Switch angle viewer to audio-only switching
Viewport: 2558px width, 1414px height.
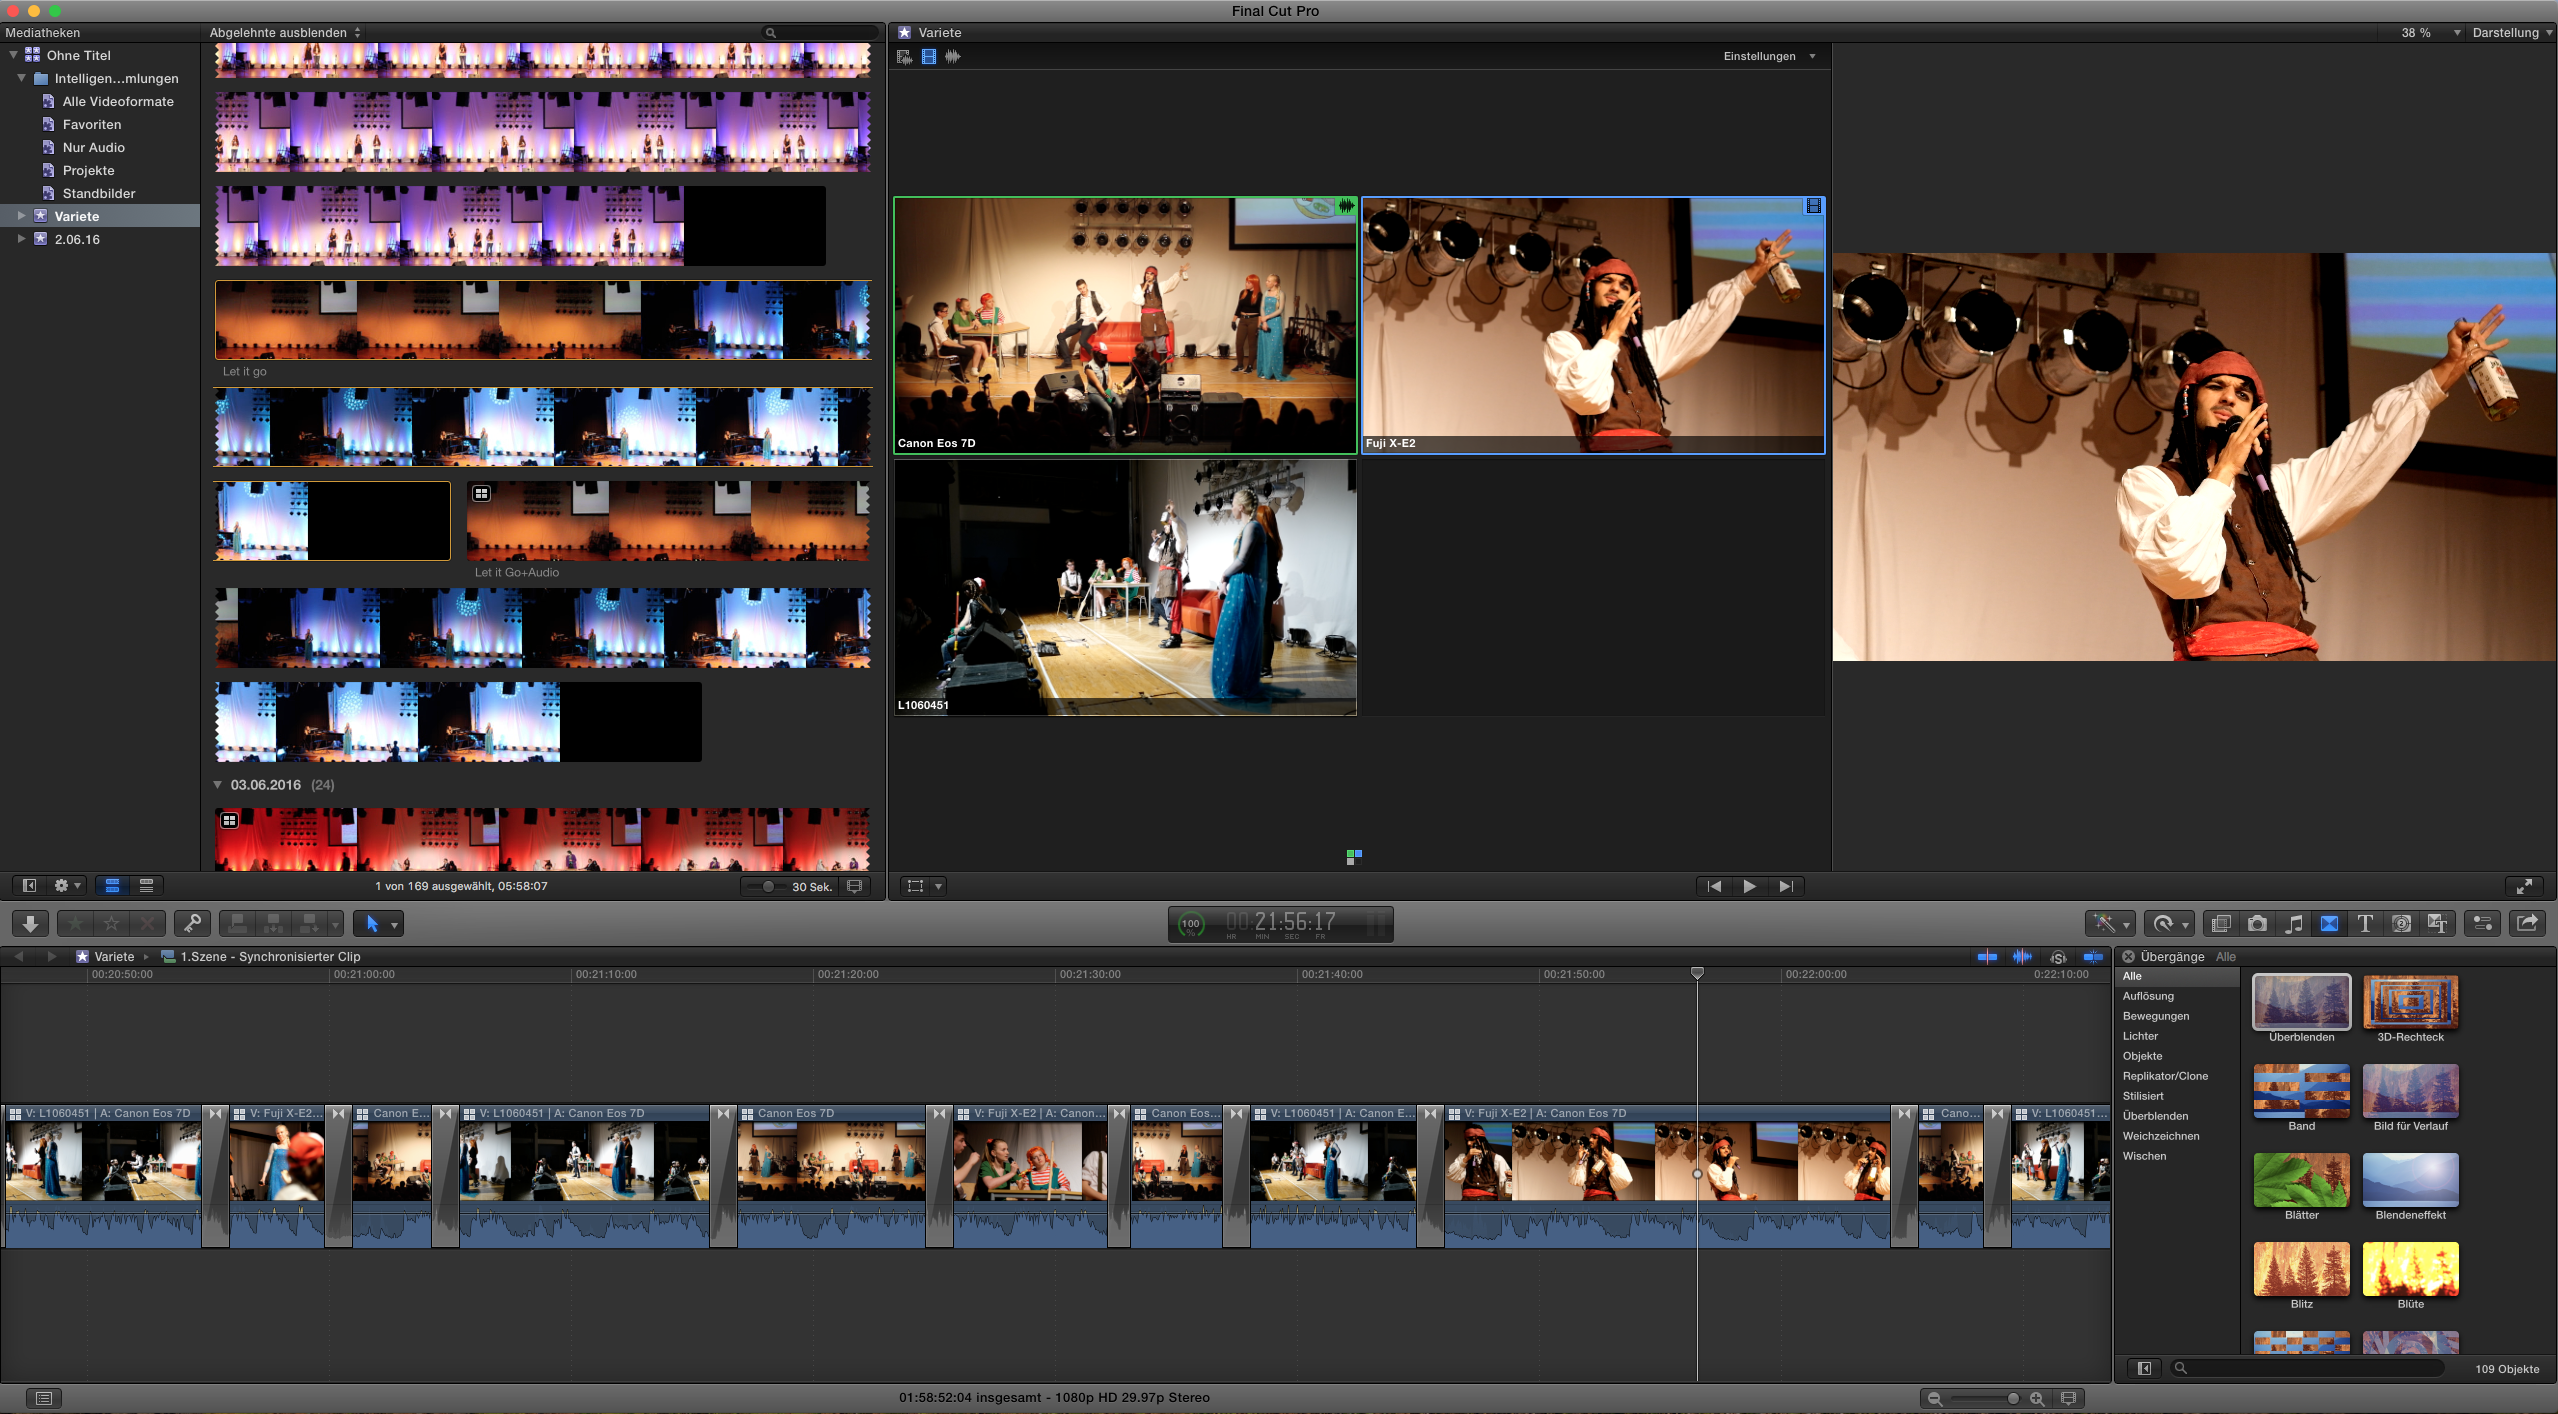click(953, 57)
